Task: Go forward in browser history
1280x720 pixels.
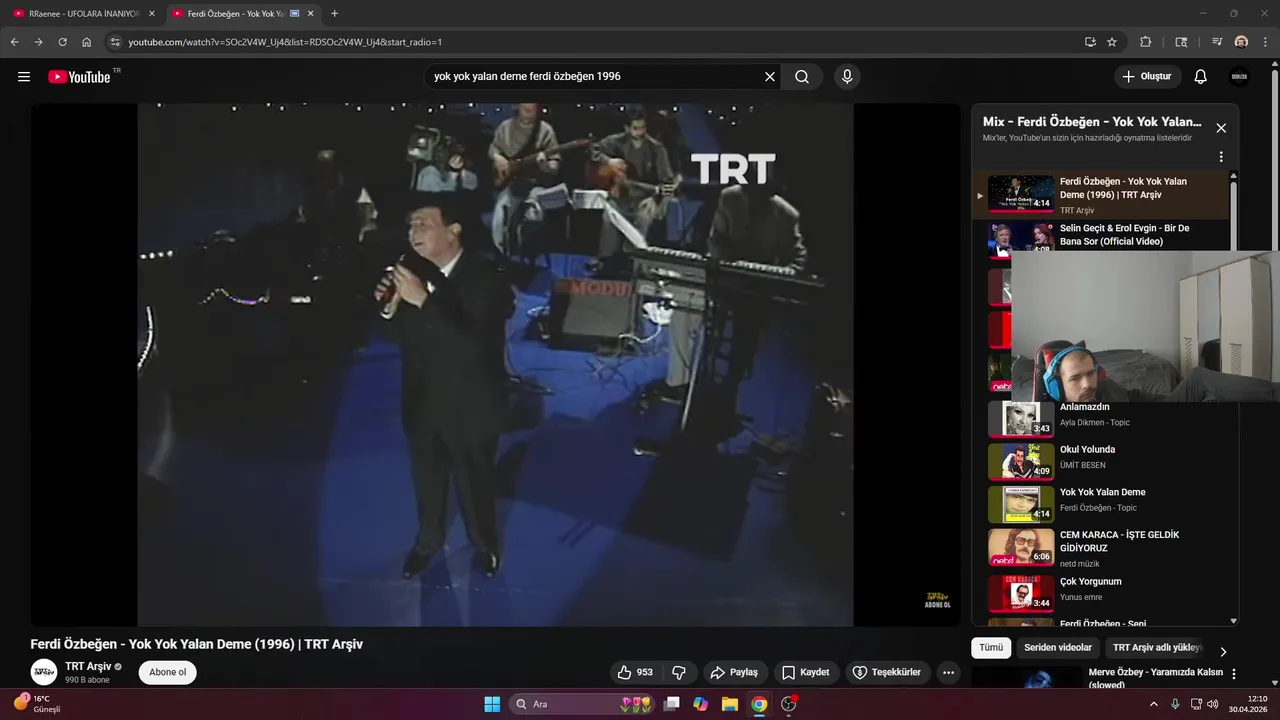Action: coord(38,42)
